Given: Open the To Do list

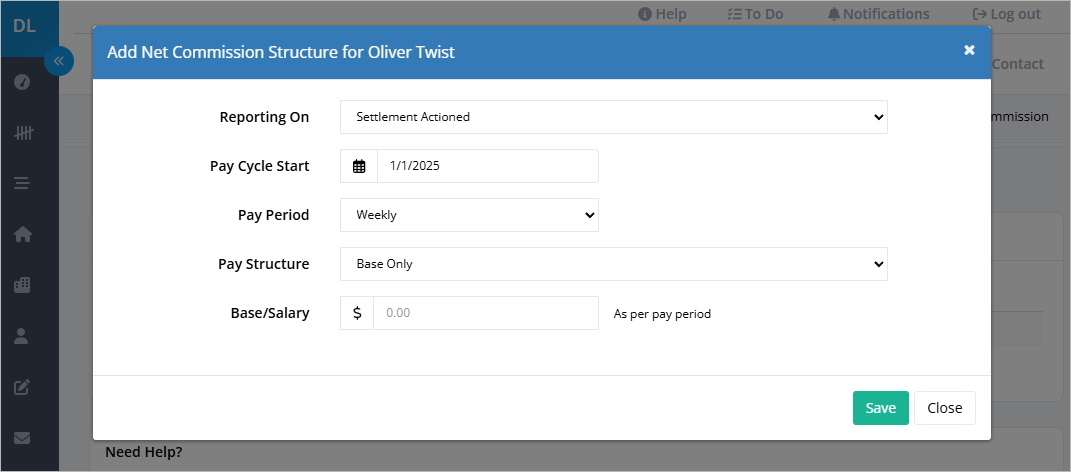Looking at the screenshot, I should 755,14.
